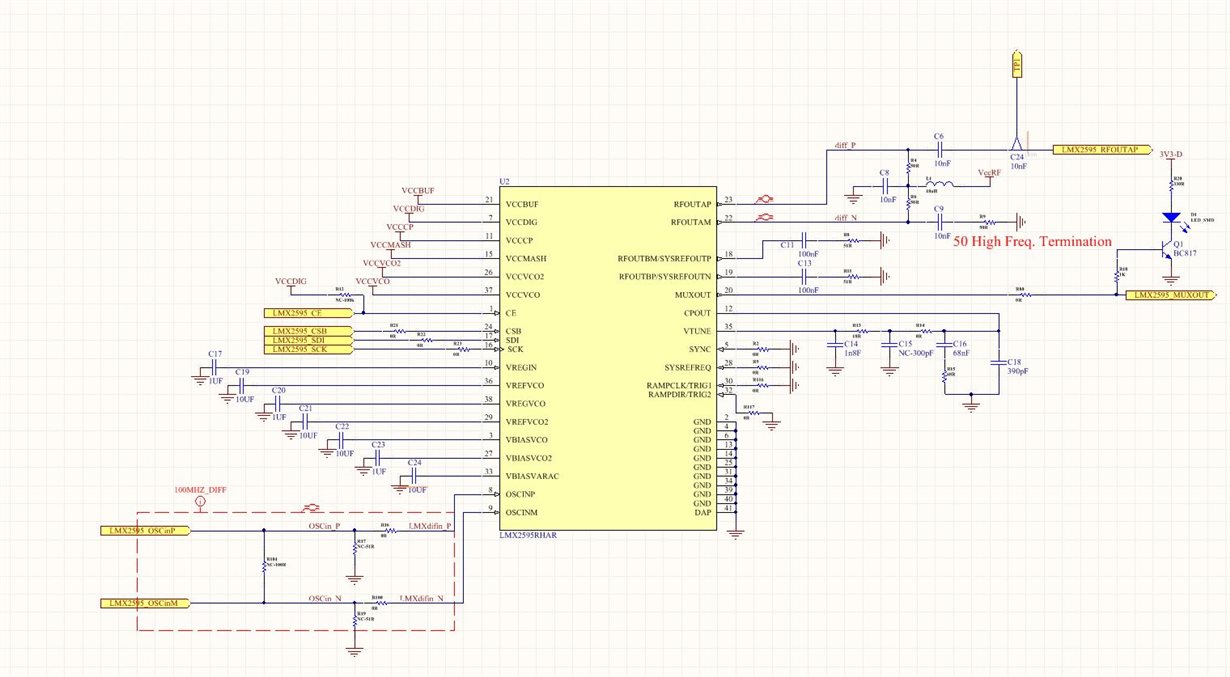Click capacitor C16 68nF symbol
Screen dimensions: 1230x677
click(943, 346)
